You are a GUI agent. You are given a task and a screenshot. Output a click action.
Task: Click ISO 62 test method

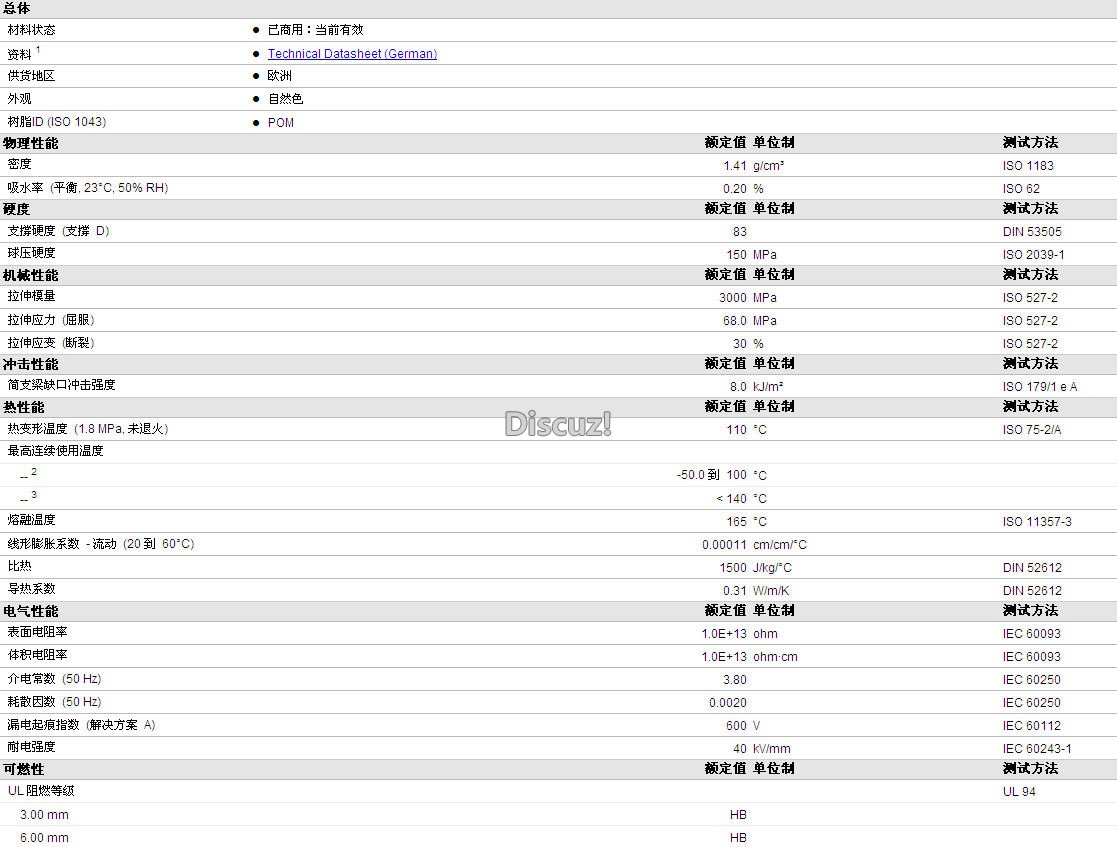tap(1021, 189)
